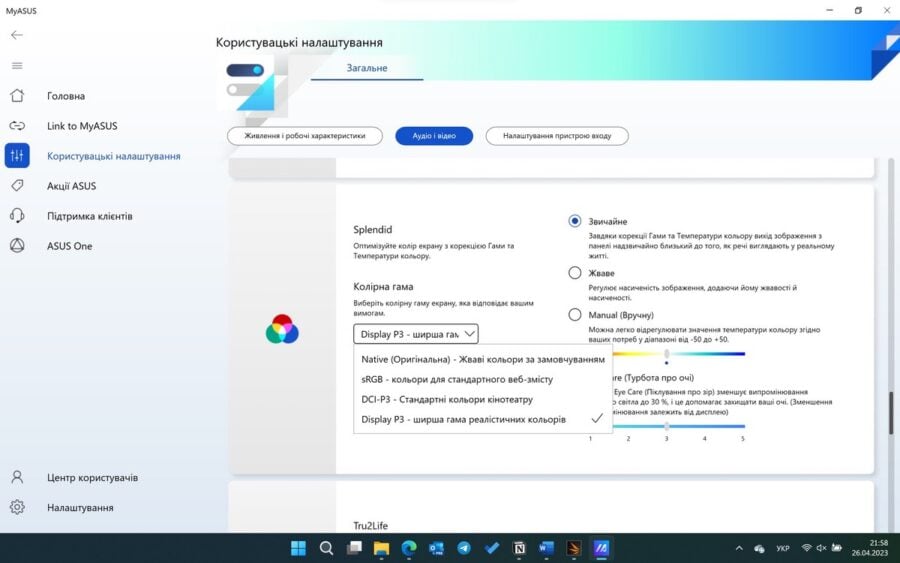Open taskbar Search

coord(326,548)
